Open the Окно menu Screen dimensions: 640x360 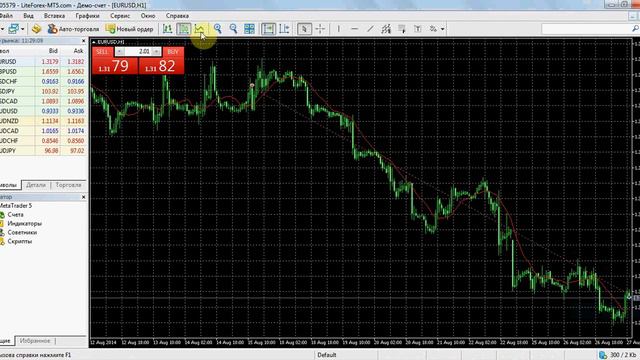(x=148, y=16)
